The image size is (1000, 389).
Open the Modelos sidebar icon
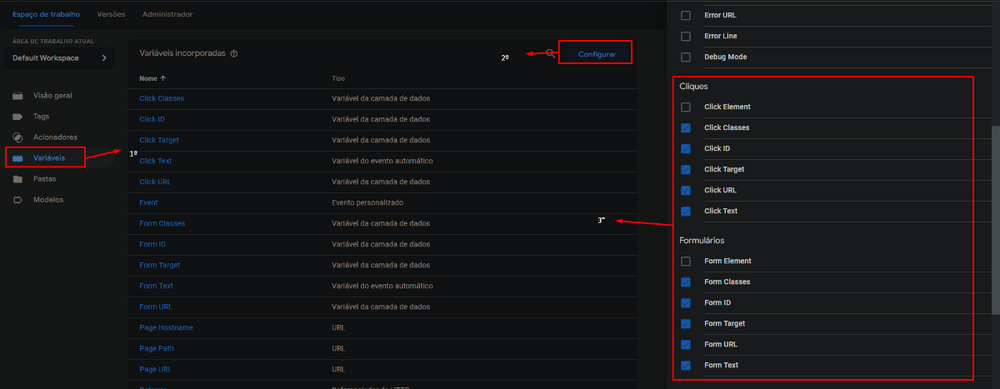18,200
